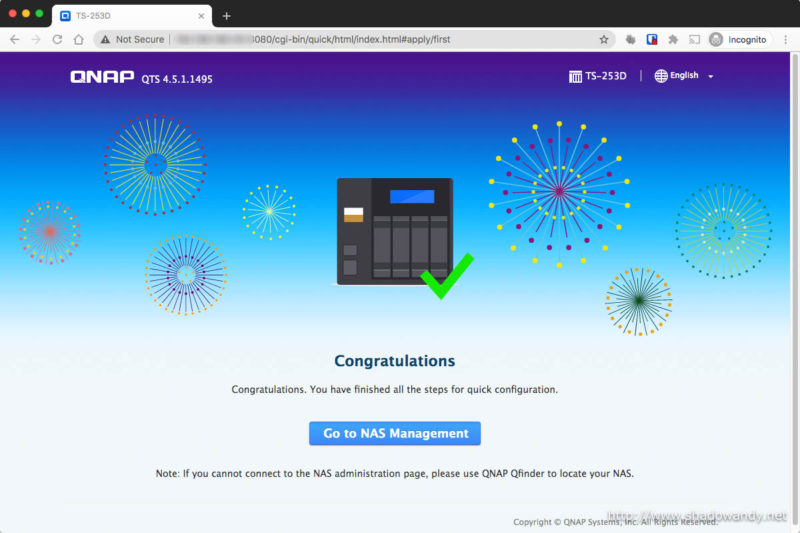Viewport: 800px width, 533px height.
Task: Reload the current page
Action: (57, 39)
